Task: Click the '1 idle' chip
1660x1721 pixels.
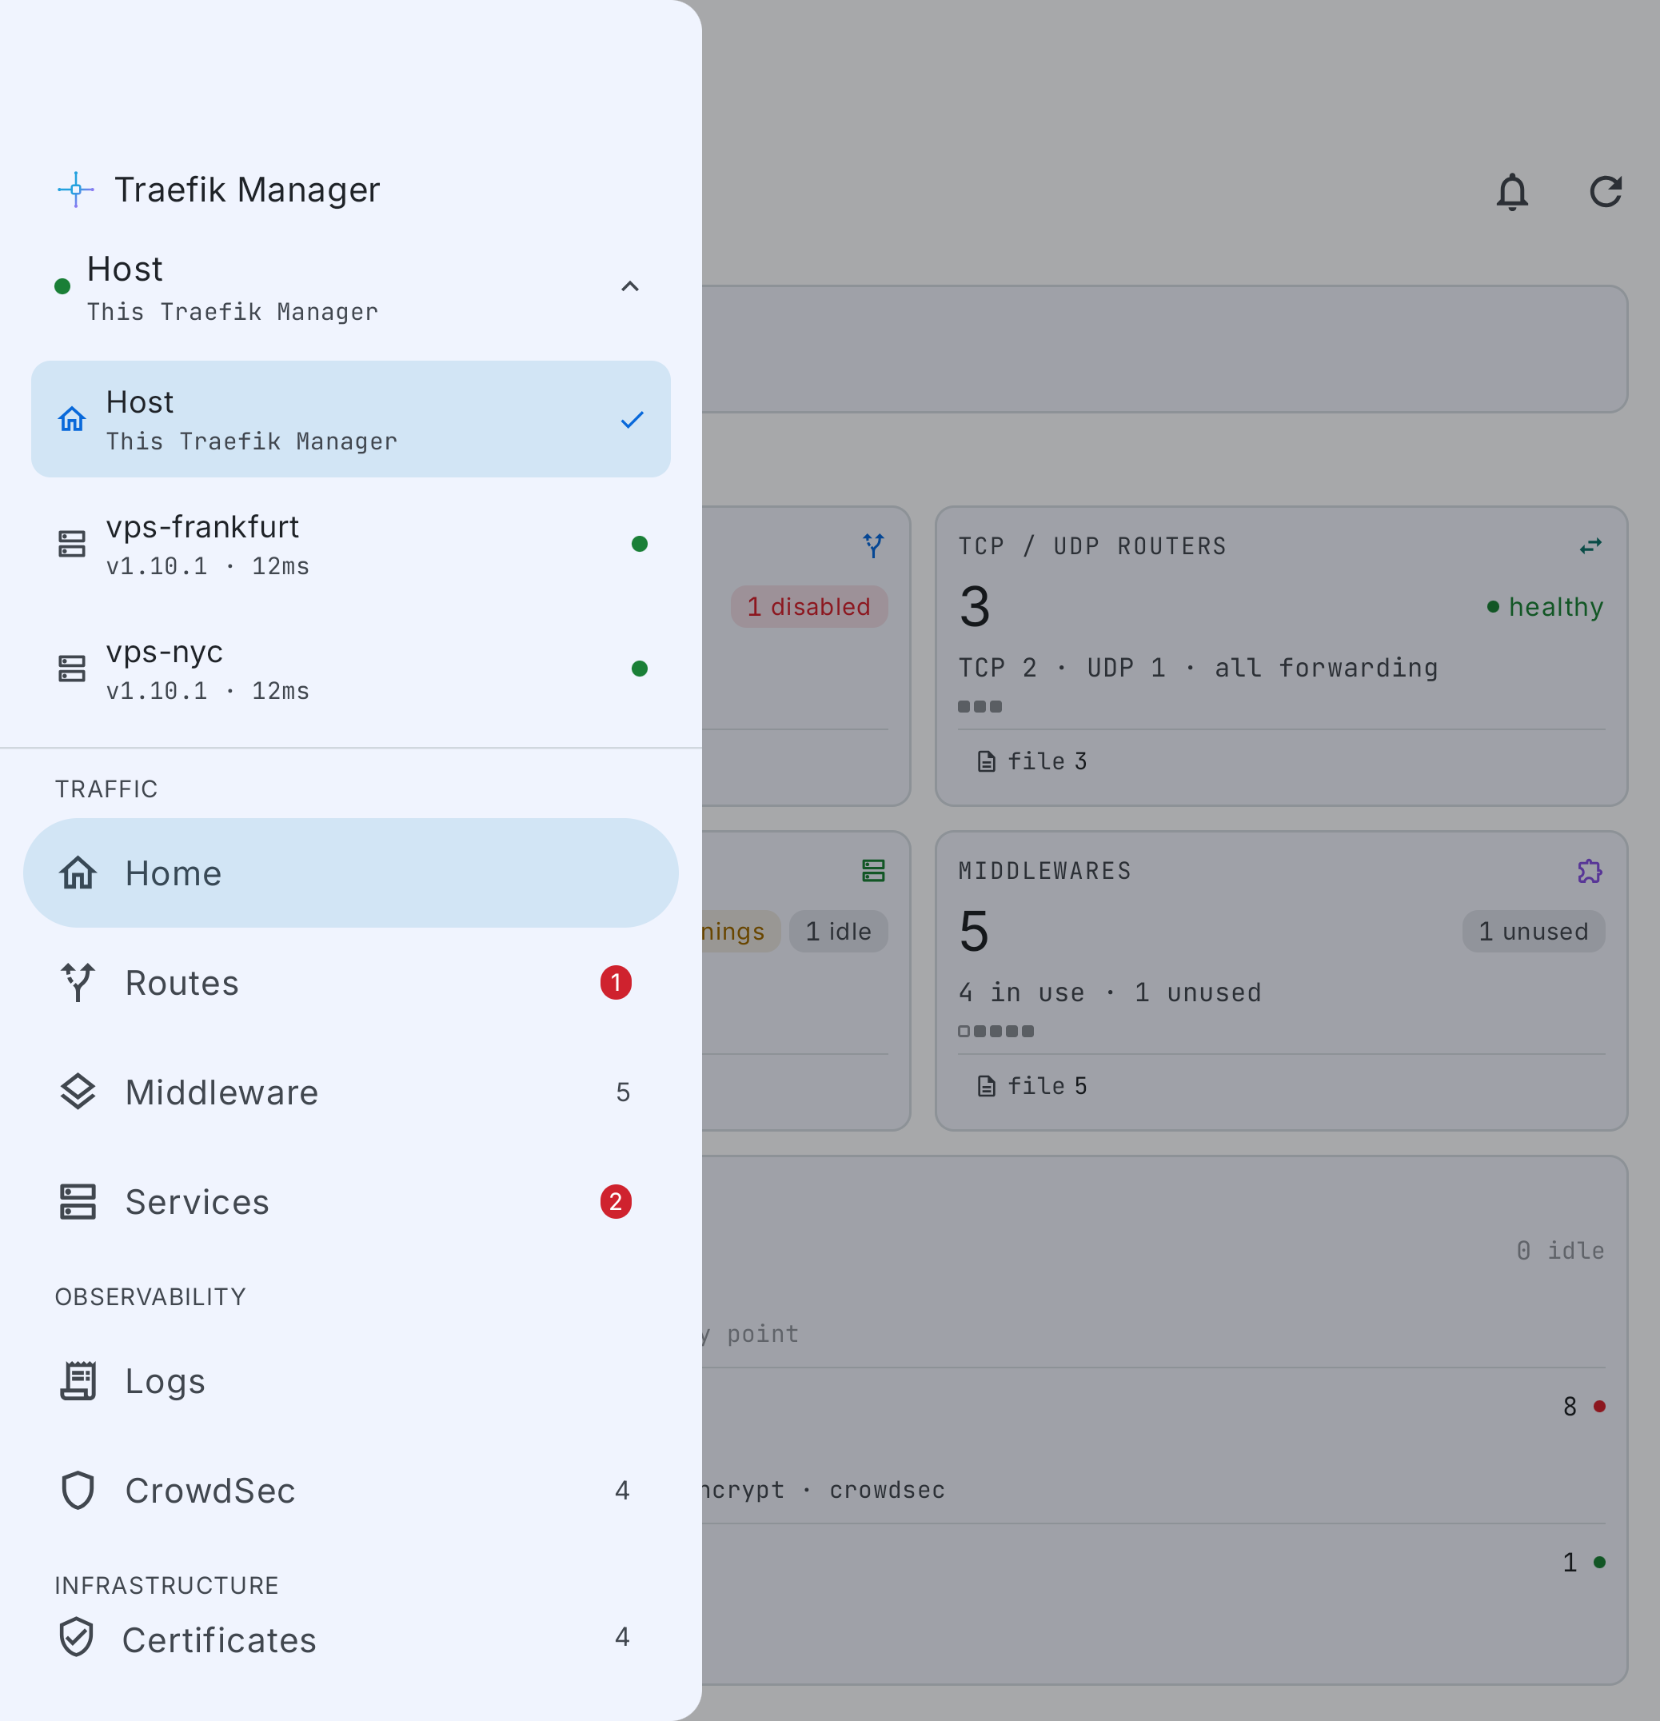Action: point(838,932)
